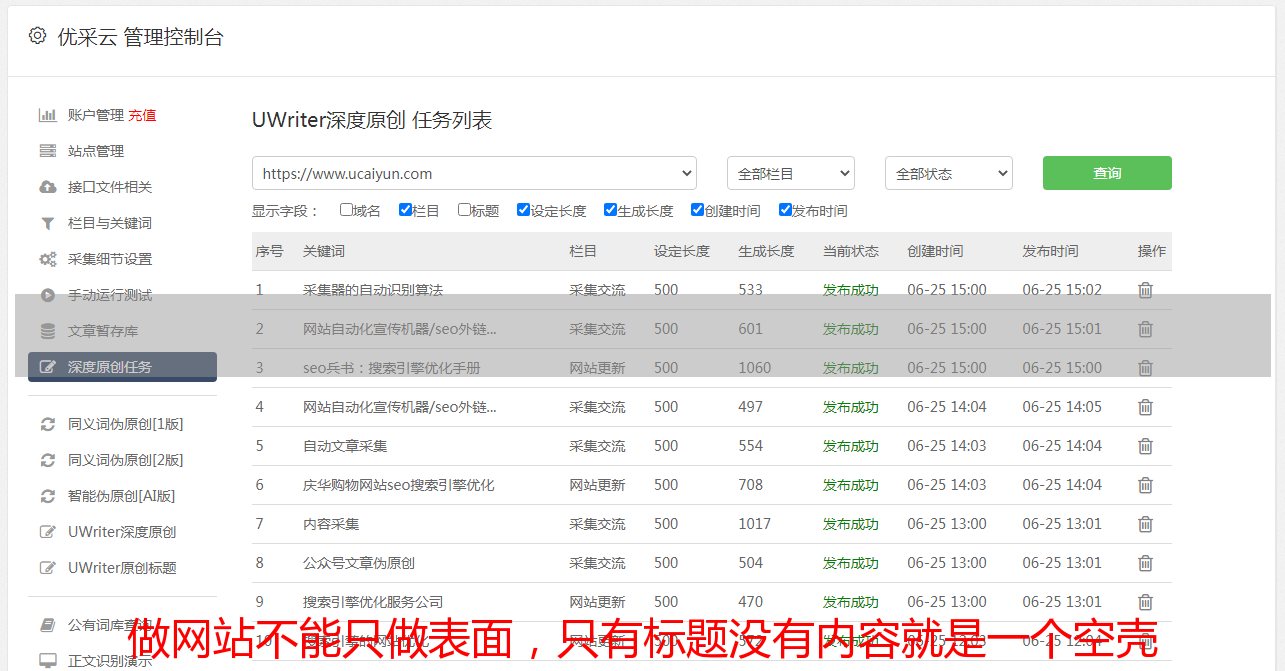Open UWriter深度原创 sidebar link

(x=122, y=532)
